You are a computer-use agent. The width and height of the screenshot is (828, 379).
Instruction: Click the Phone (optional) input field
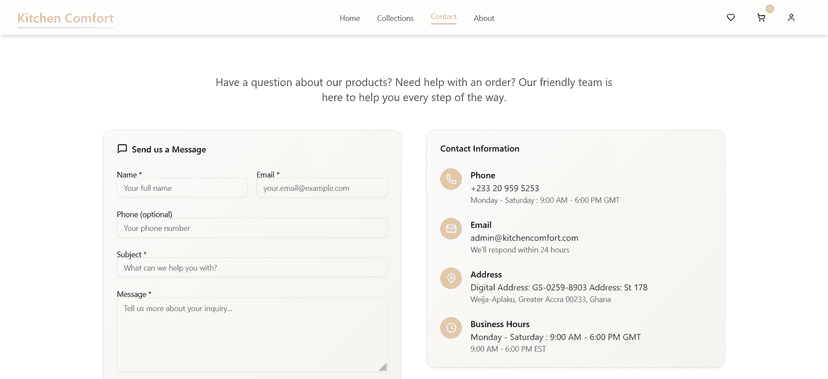click(x=252, y=228)
